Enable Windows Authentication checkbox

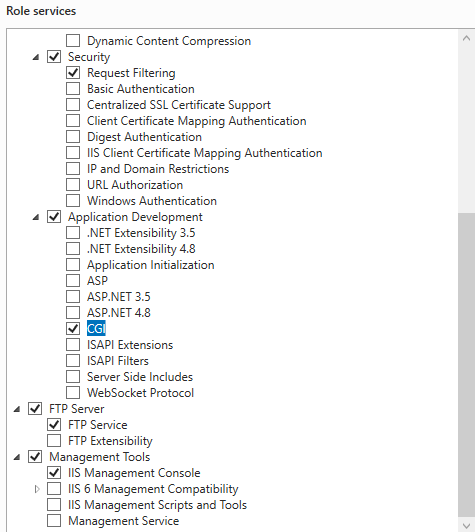[73, 201]
